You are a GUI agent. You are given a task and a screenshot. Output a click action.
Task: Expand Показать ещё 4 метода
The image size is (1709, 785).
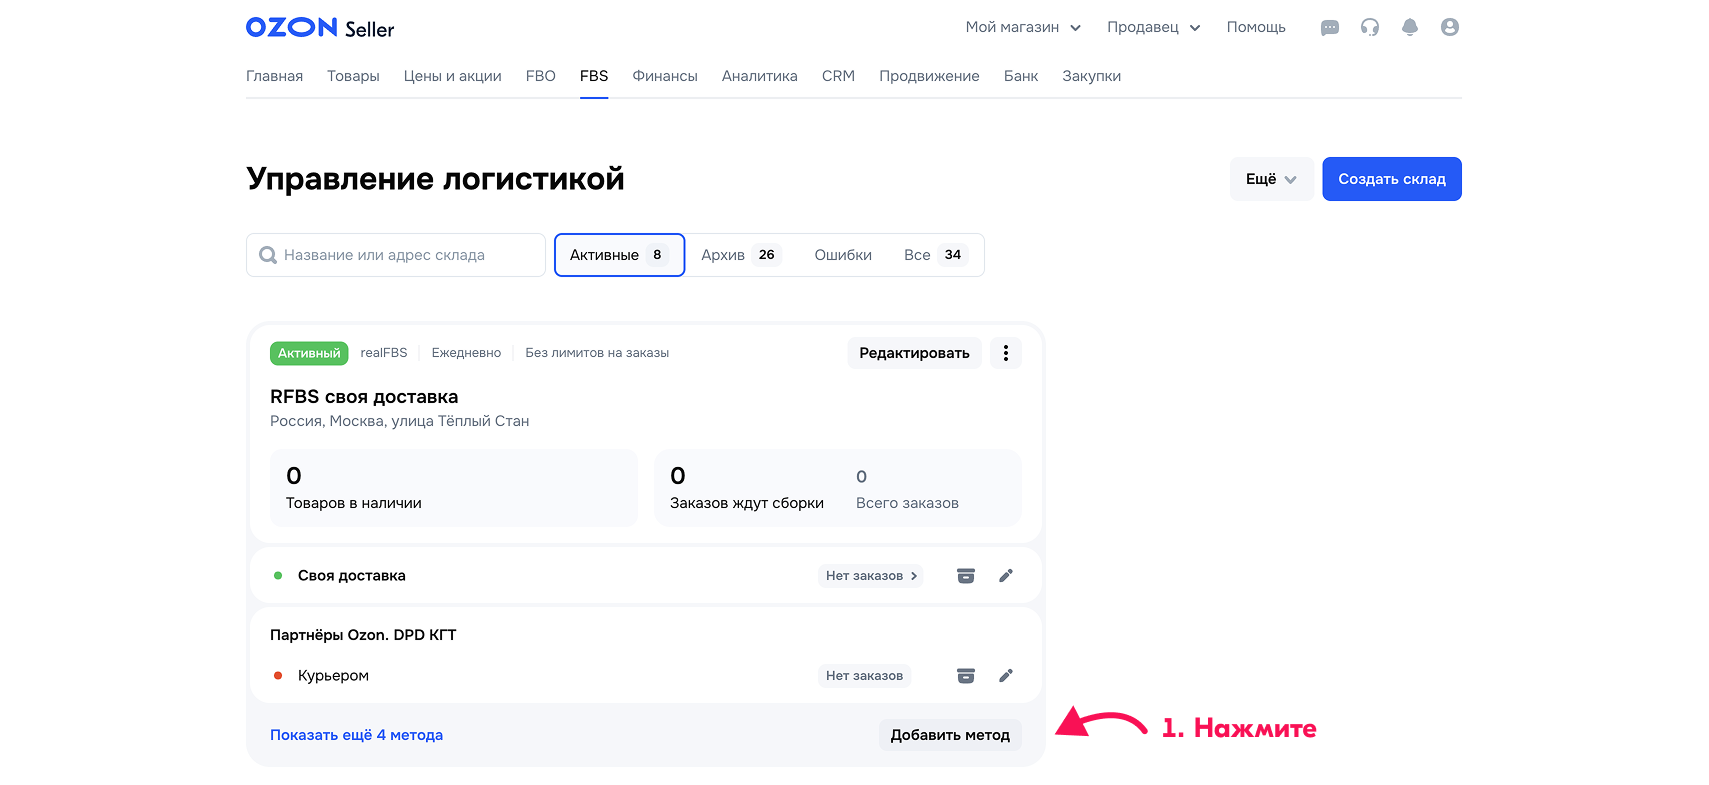[x=356, y=735]
